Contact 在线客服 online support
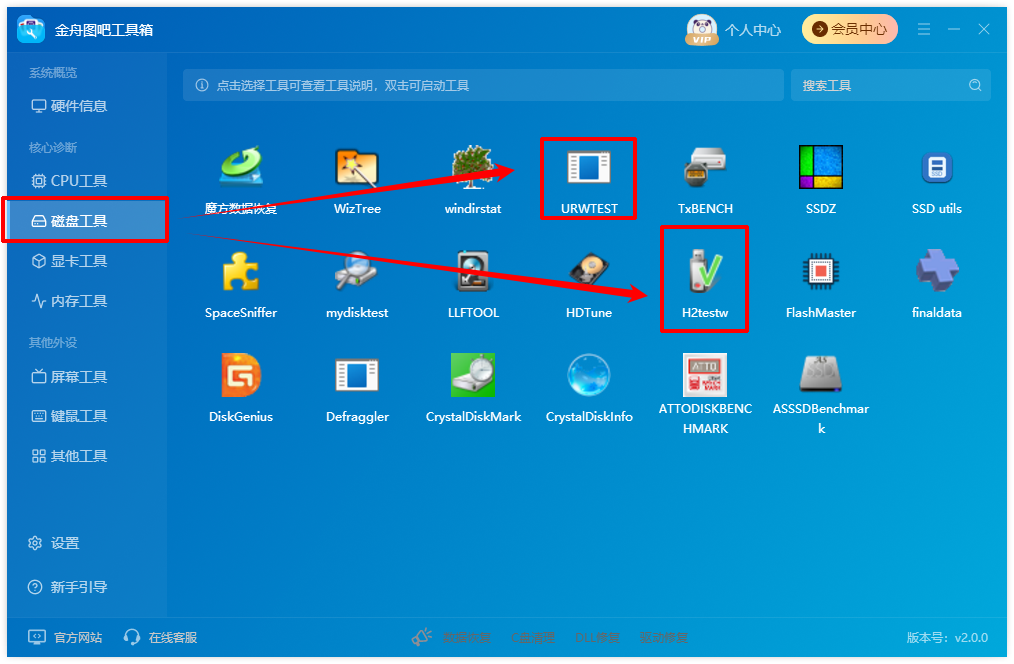 pyautogui.click(x=161, y=637)
